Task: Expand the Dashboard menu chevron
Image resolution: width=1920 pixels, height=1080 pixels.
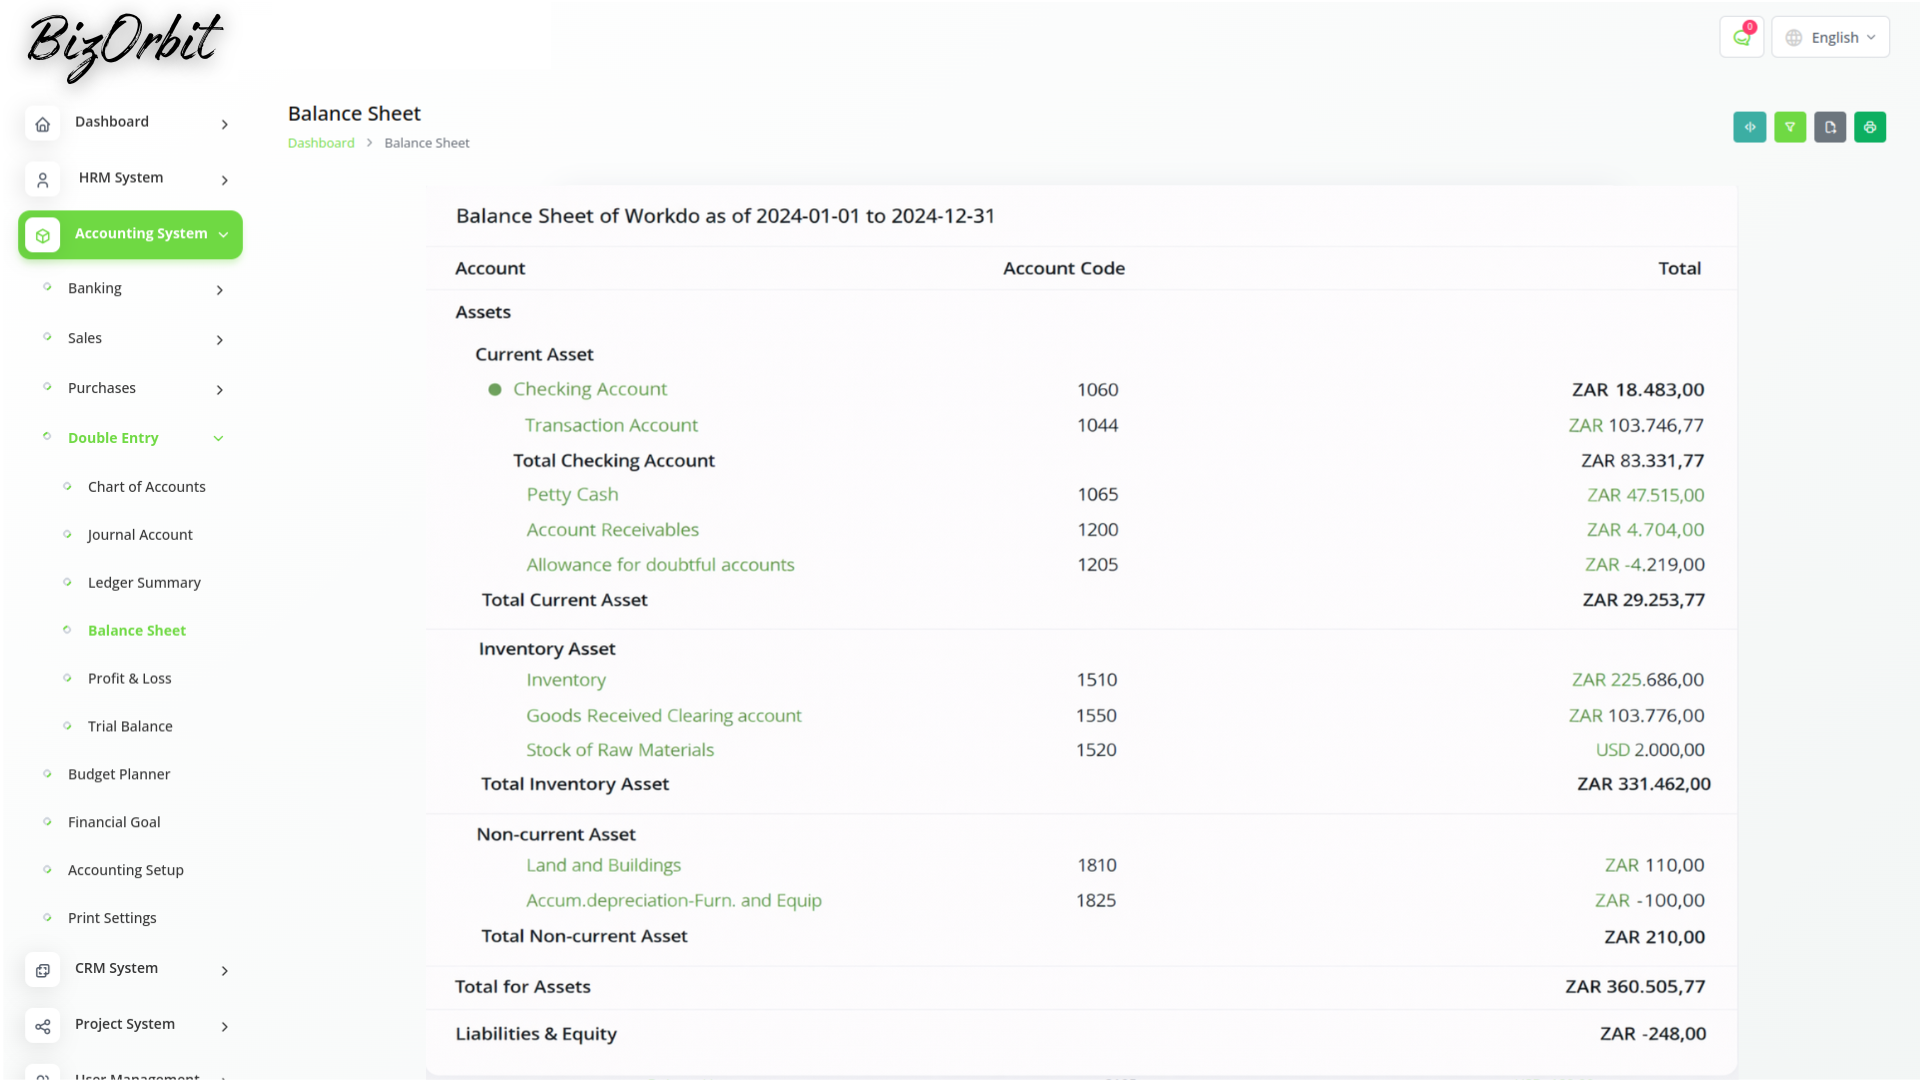Action: pos(224,125)
